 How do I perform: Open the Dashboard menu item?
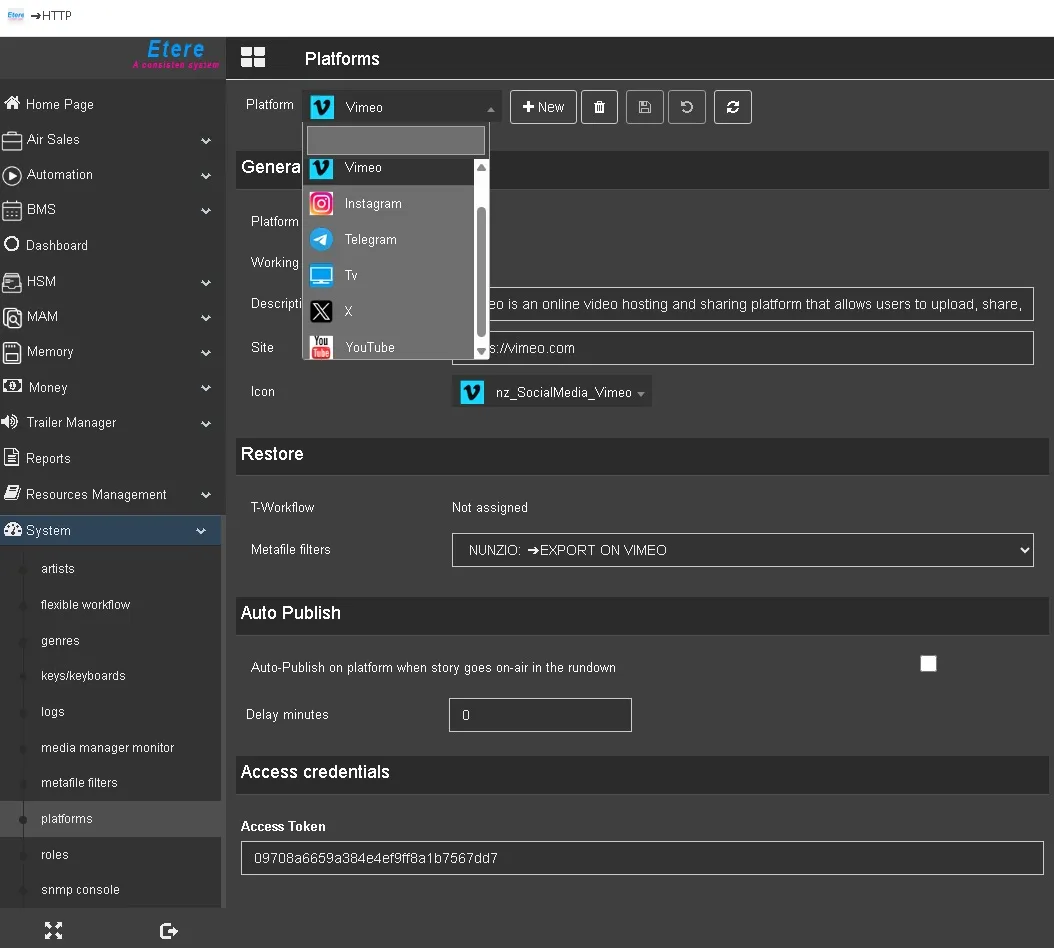[57, 245]
